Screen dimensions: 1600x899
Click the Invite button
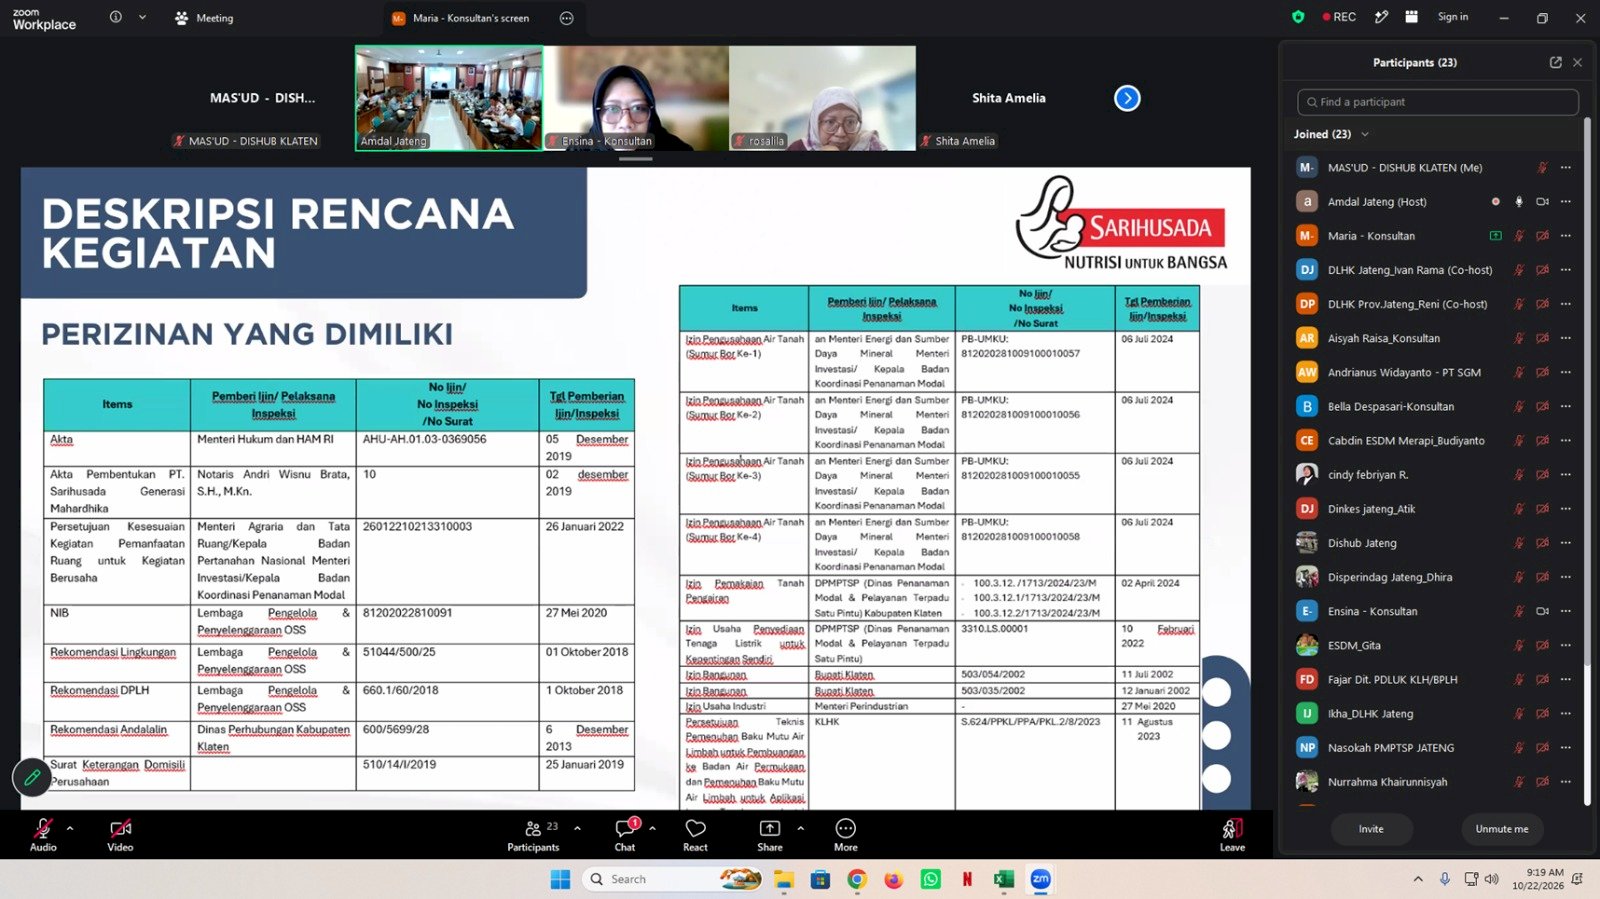tap(1371, 829)
